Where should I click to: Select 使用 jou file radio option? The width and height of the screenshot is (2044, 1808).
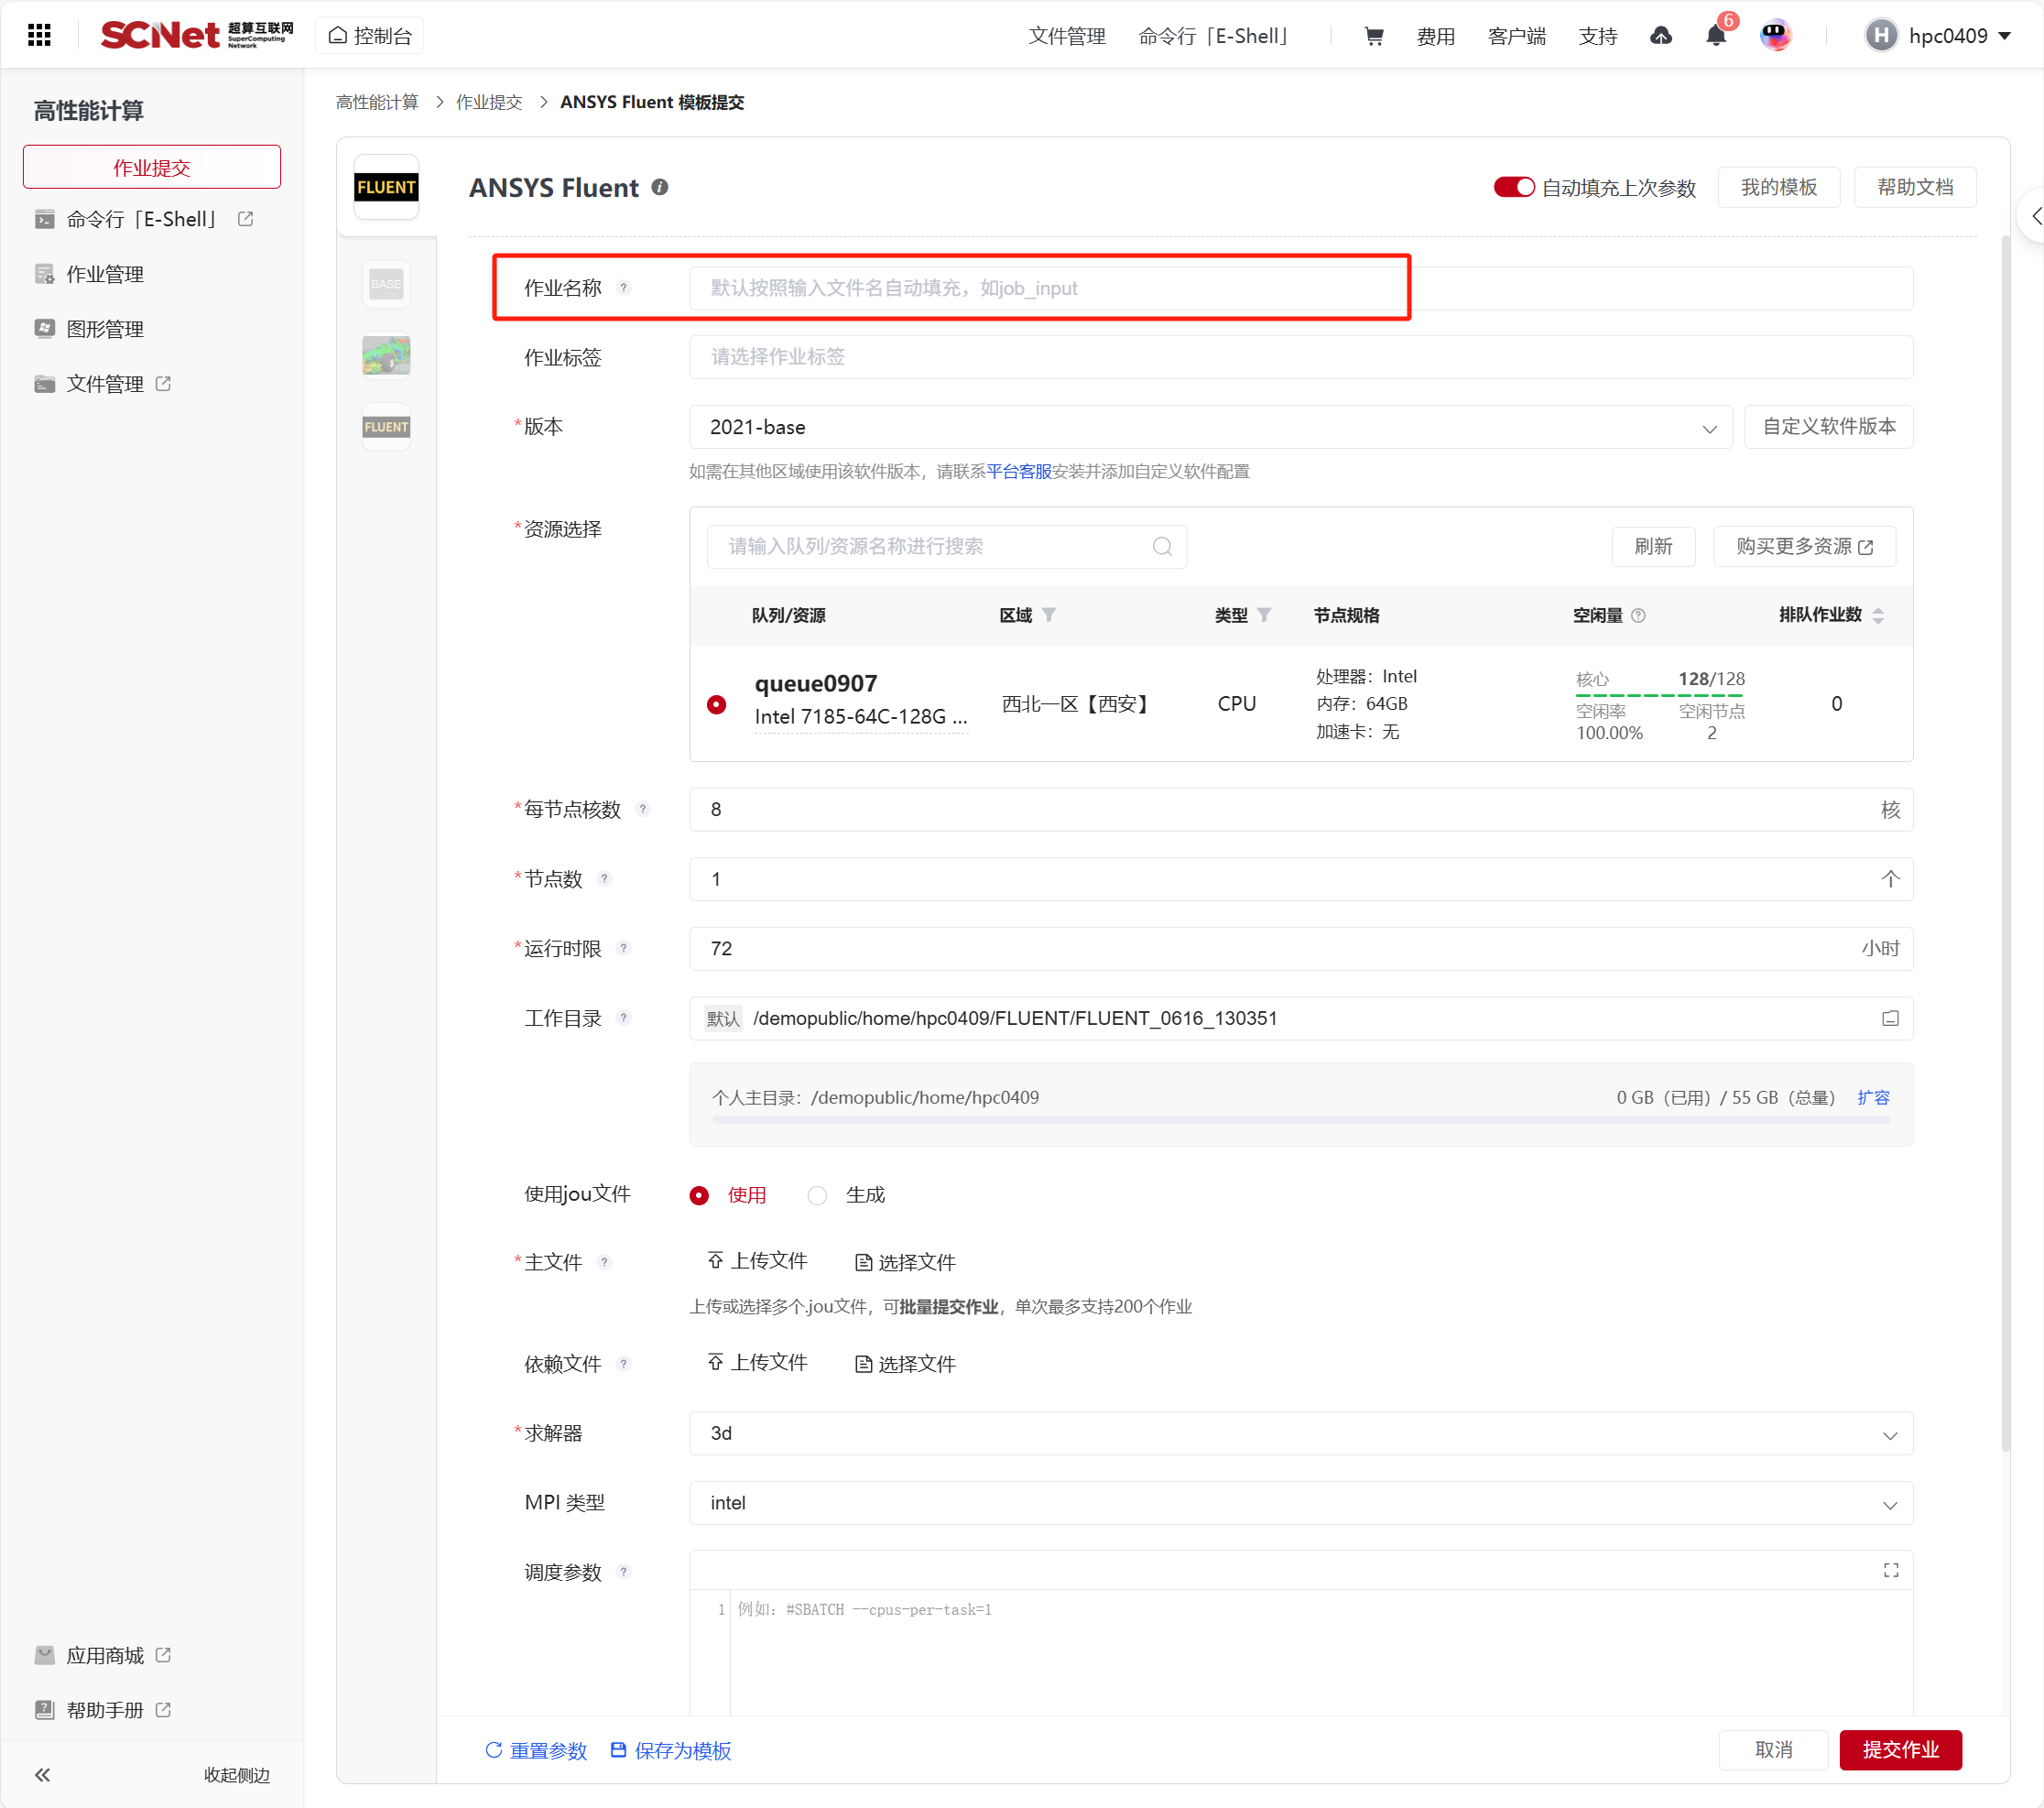pos(699,1195)
